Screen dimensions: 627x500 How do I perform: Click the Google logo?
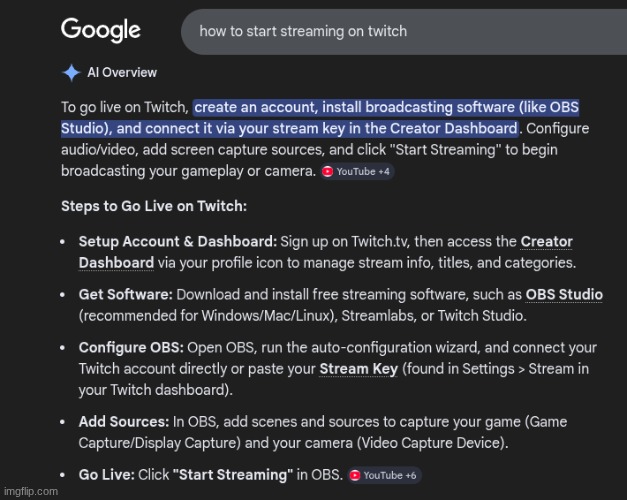(x=101, y=29)
